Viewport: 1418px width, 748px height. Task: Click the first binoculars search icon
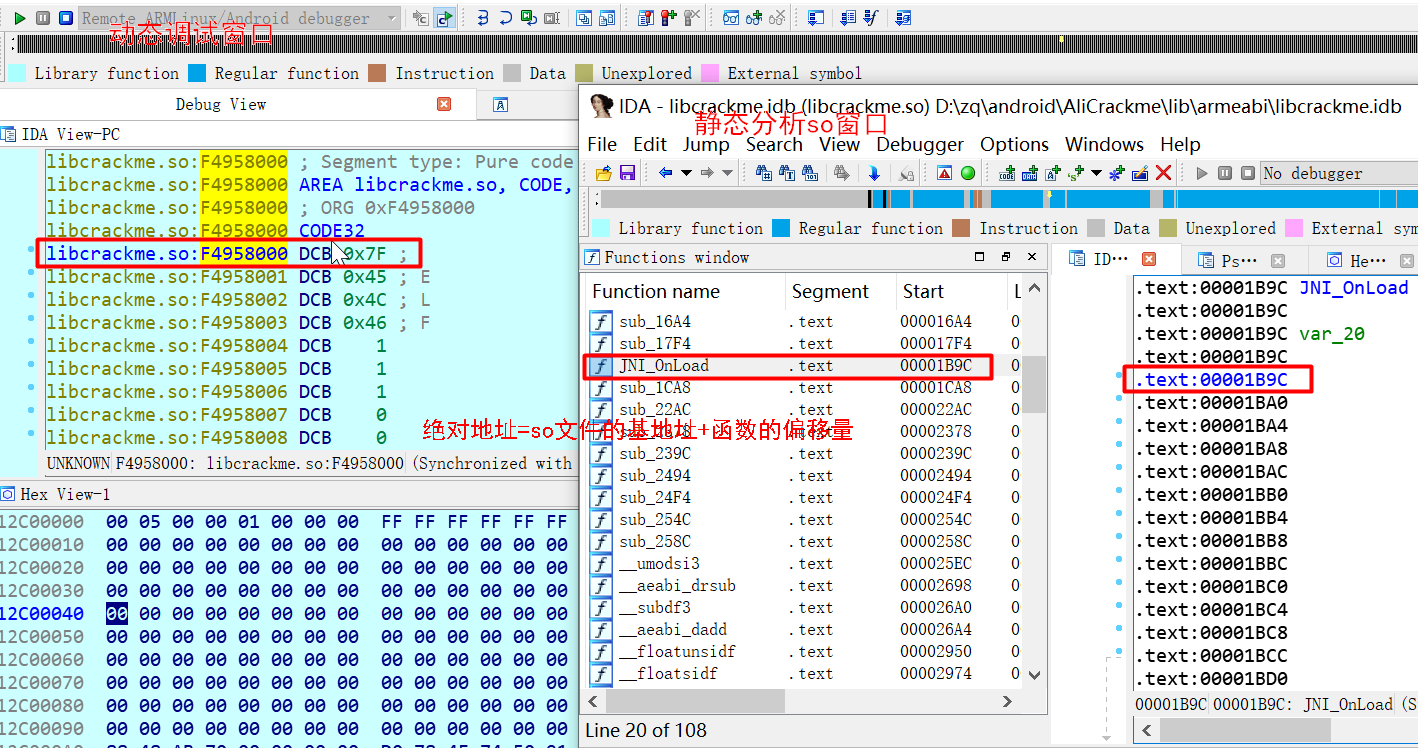point(763,173)
